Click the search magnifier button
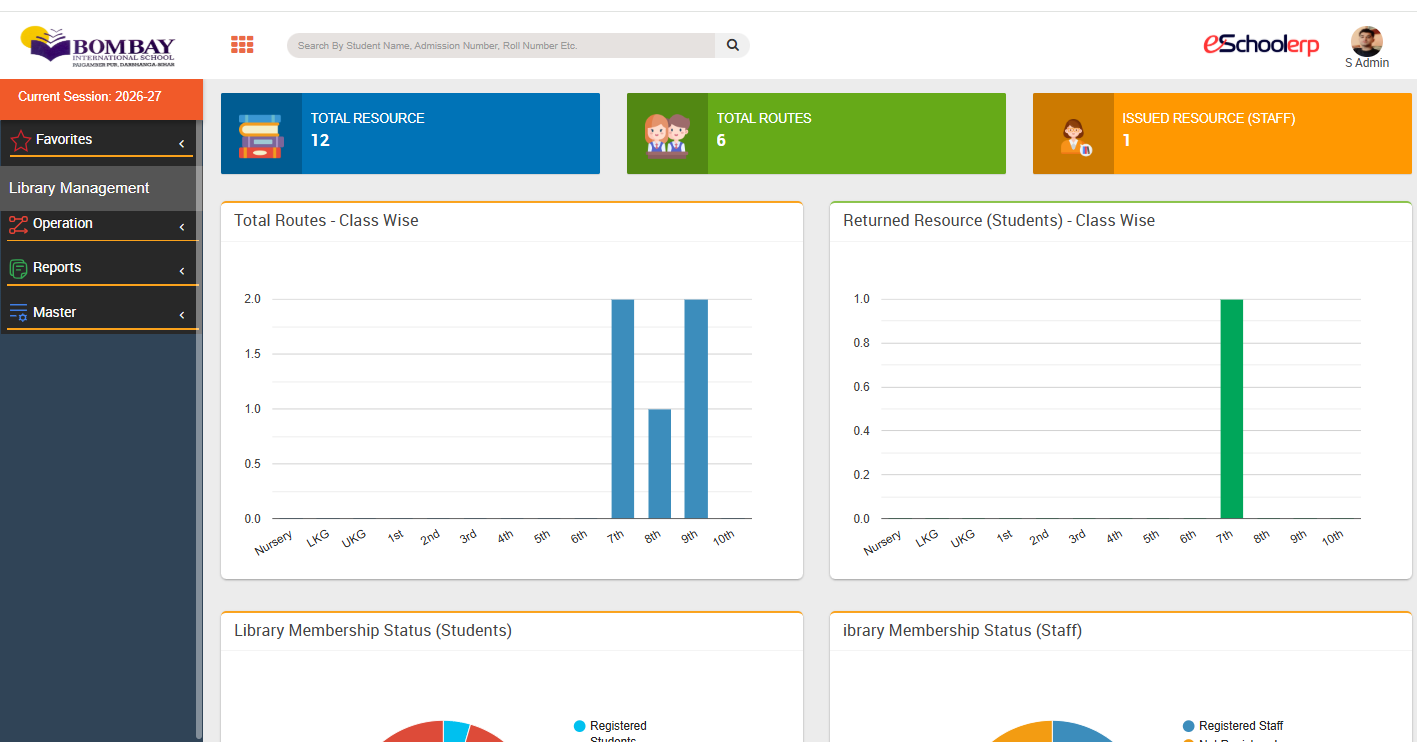1417x742 pixels. (732, 45)
